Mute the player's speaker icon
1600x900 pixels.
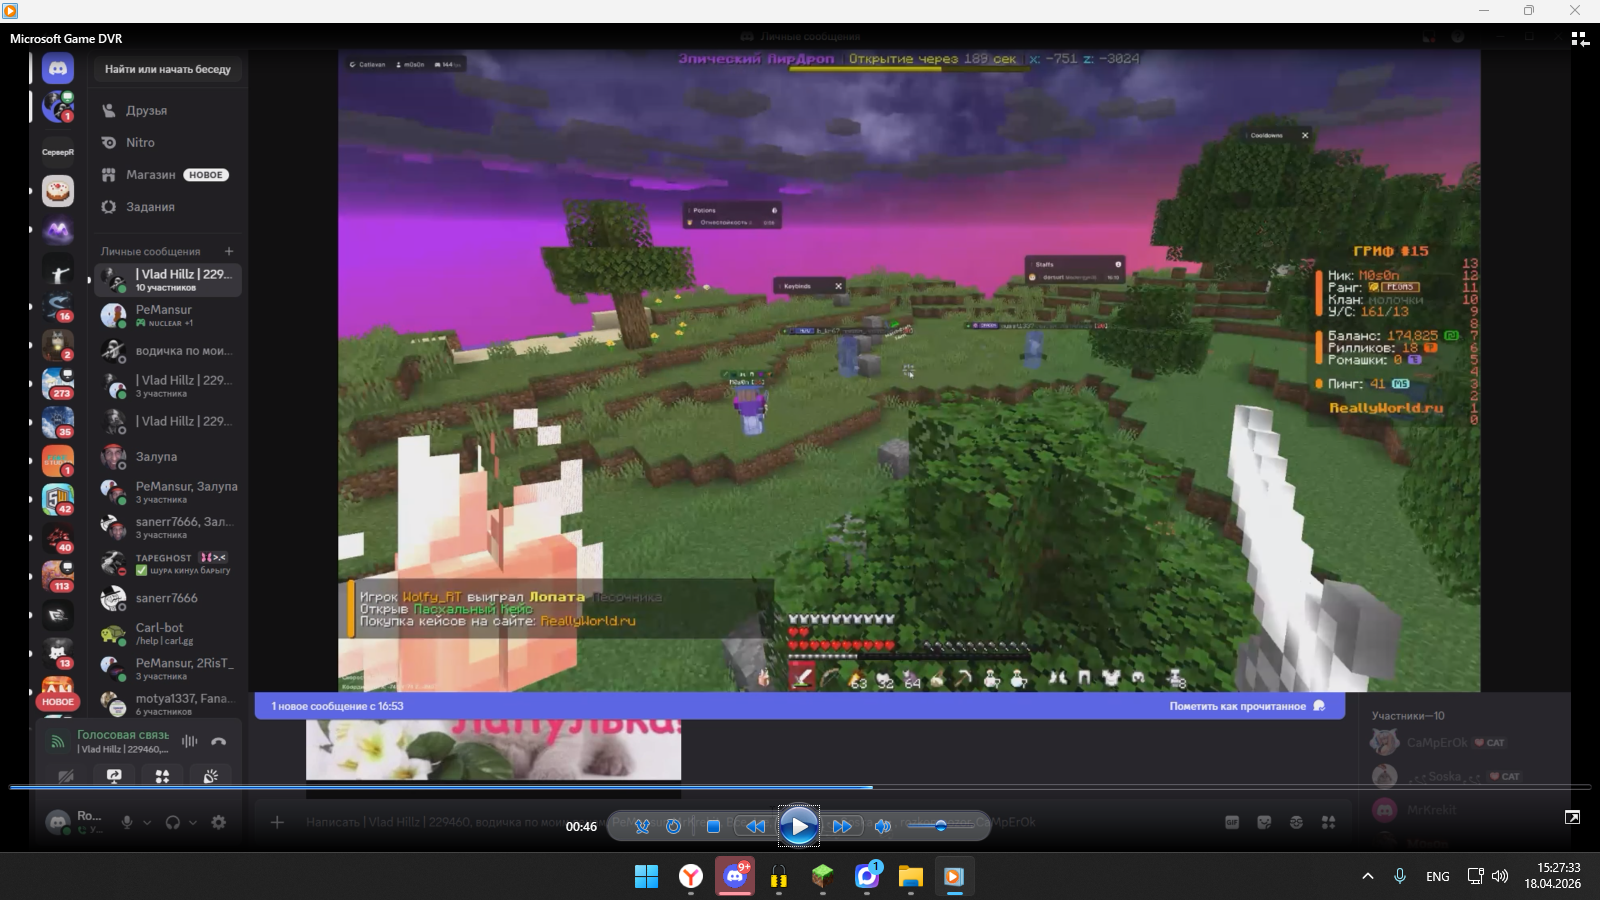tap(882, 826)
